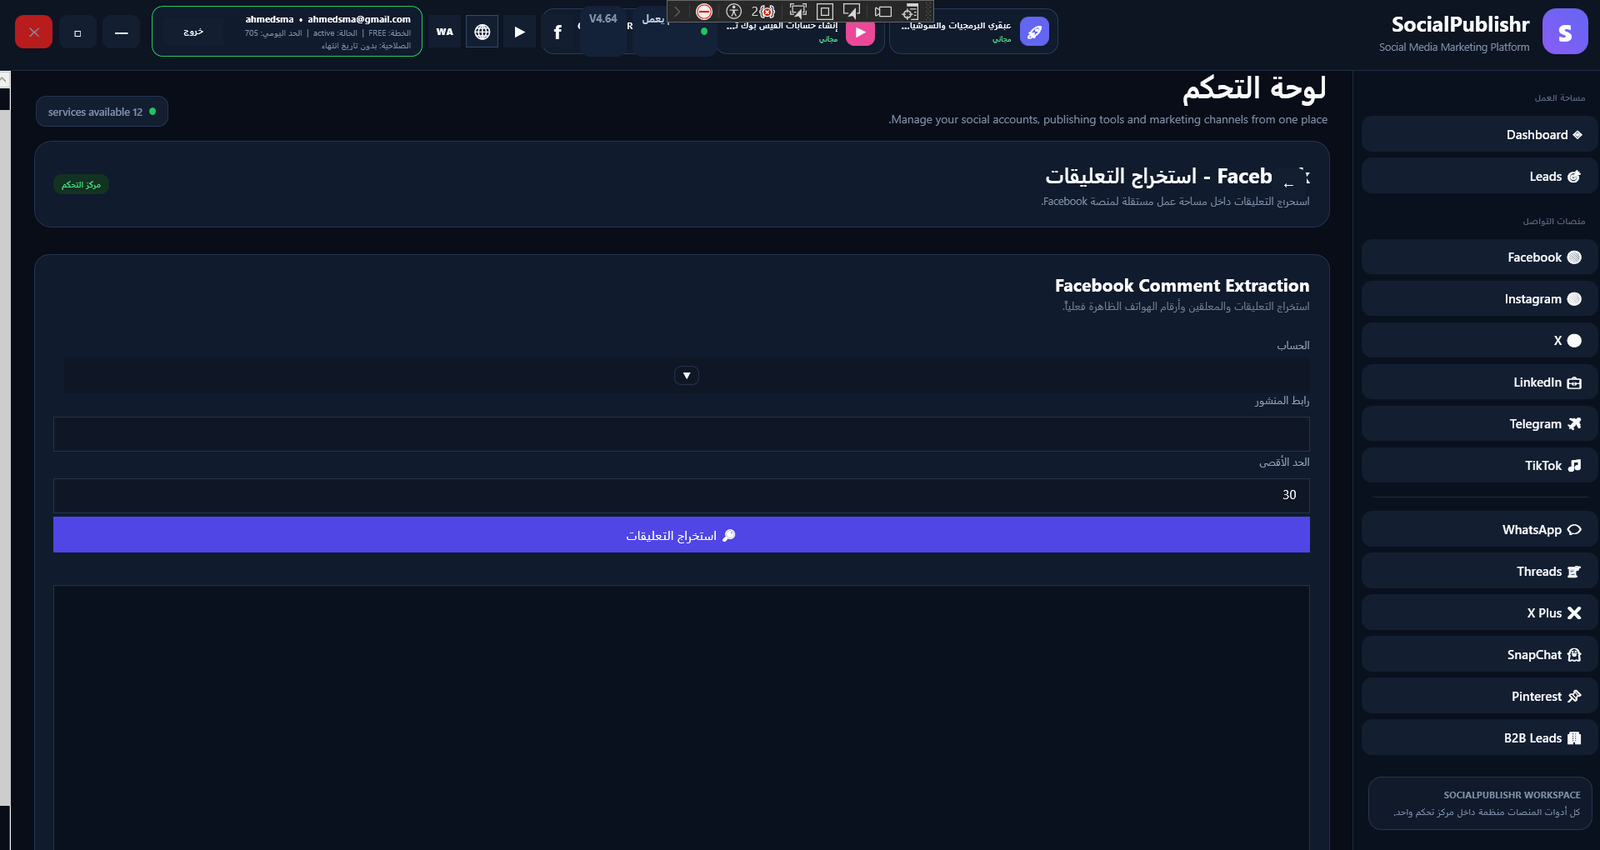Click the key icon on extract button
Image resolution: width=1600 pixels, height=850 pixels.
[x=729, y=535]
